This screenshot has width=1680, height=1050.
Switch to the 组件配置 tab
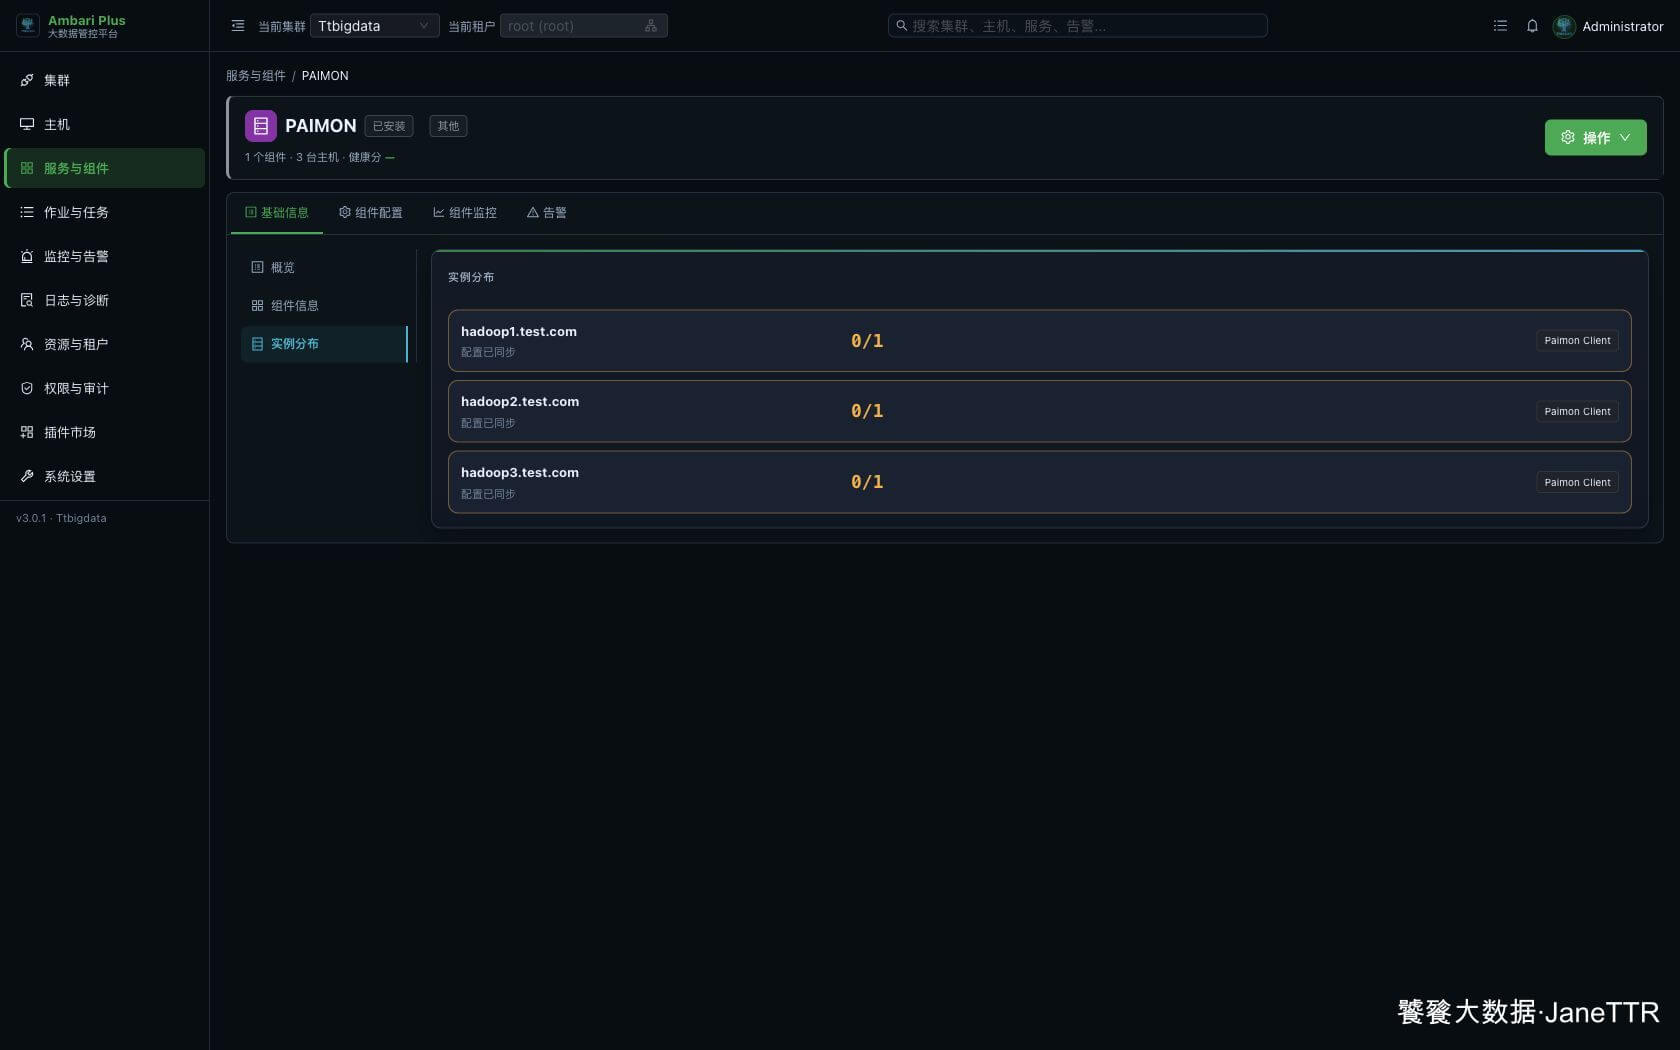pos(371,212)
